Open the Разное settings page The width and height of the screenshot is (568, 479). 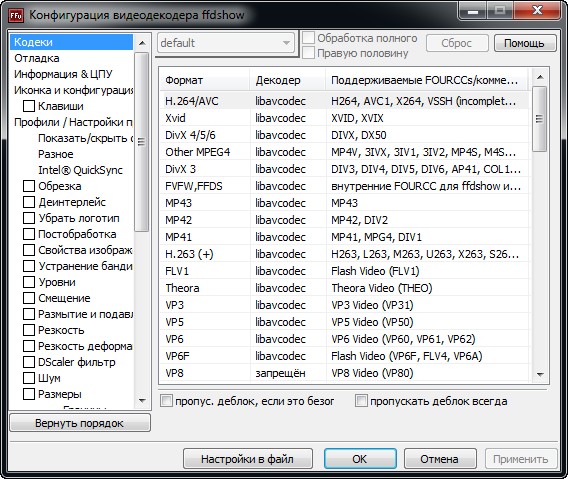(x=56, y=154)
